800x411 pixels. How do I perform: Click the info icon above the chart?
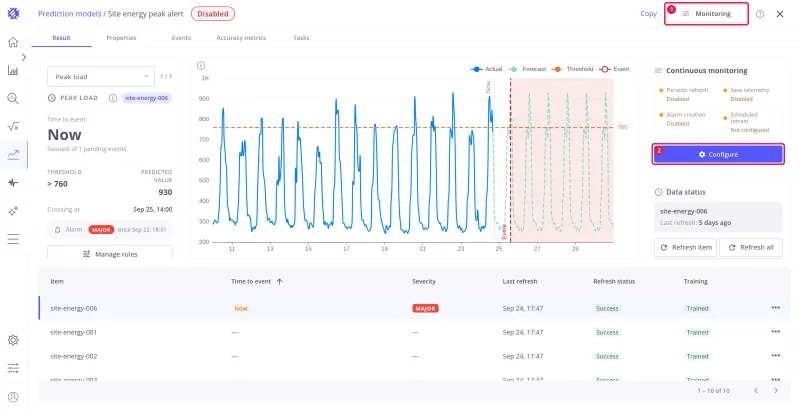201,66
